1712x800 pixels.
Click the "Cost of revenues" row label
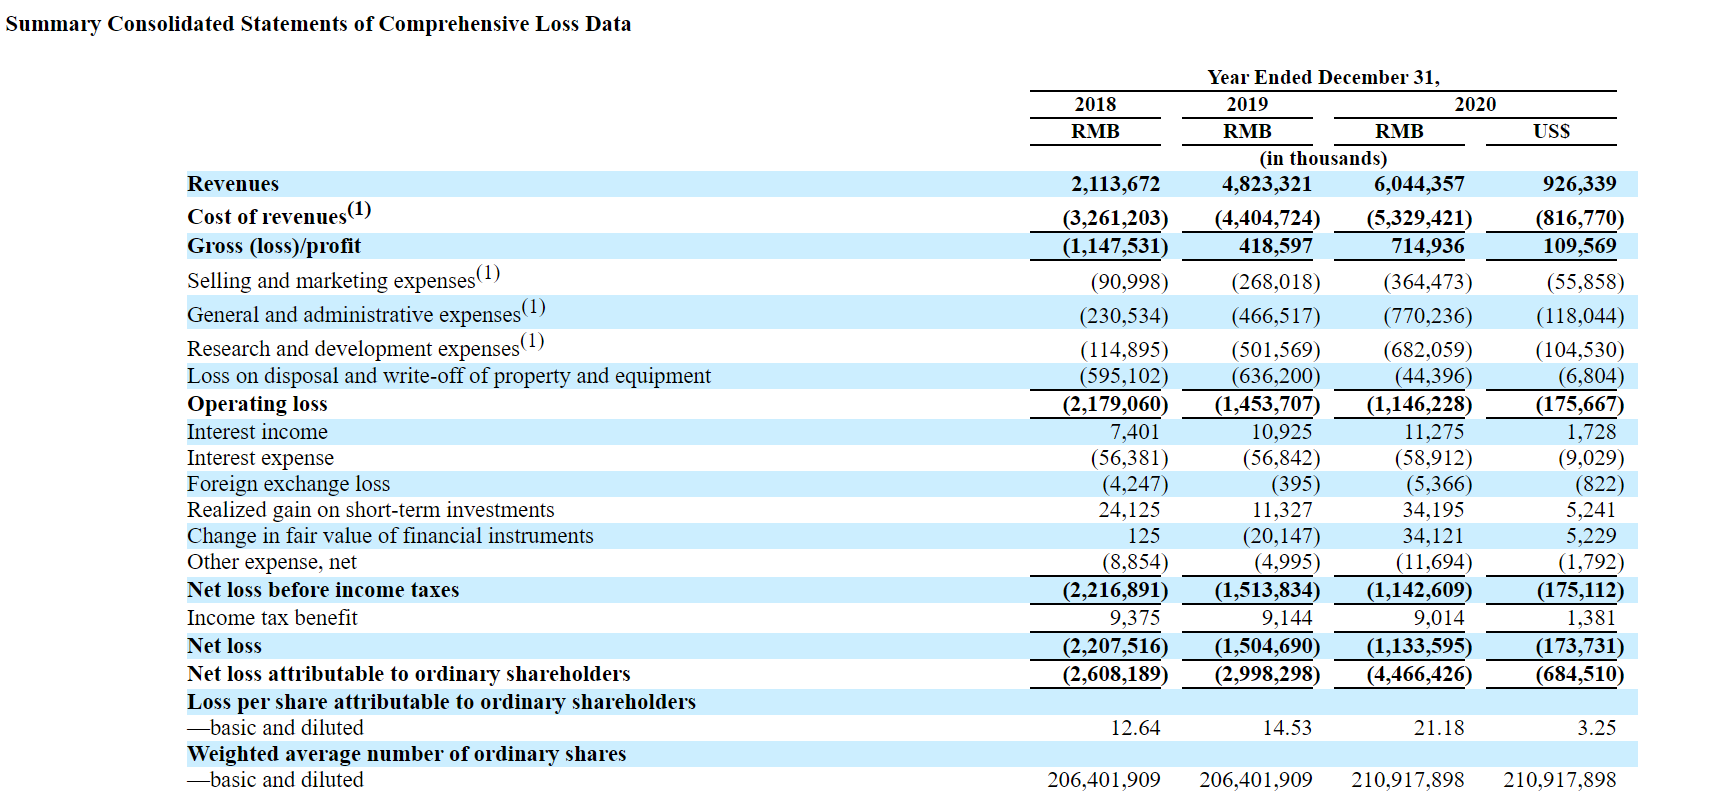pyautogui.click(x=279, y=214)
